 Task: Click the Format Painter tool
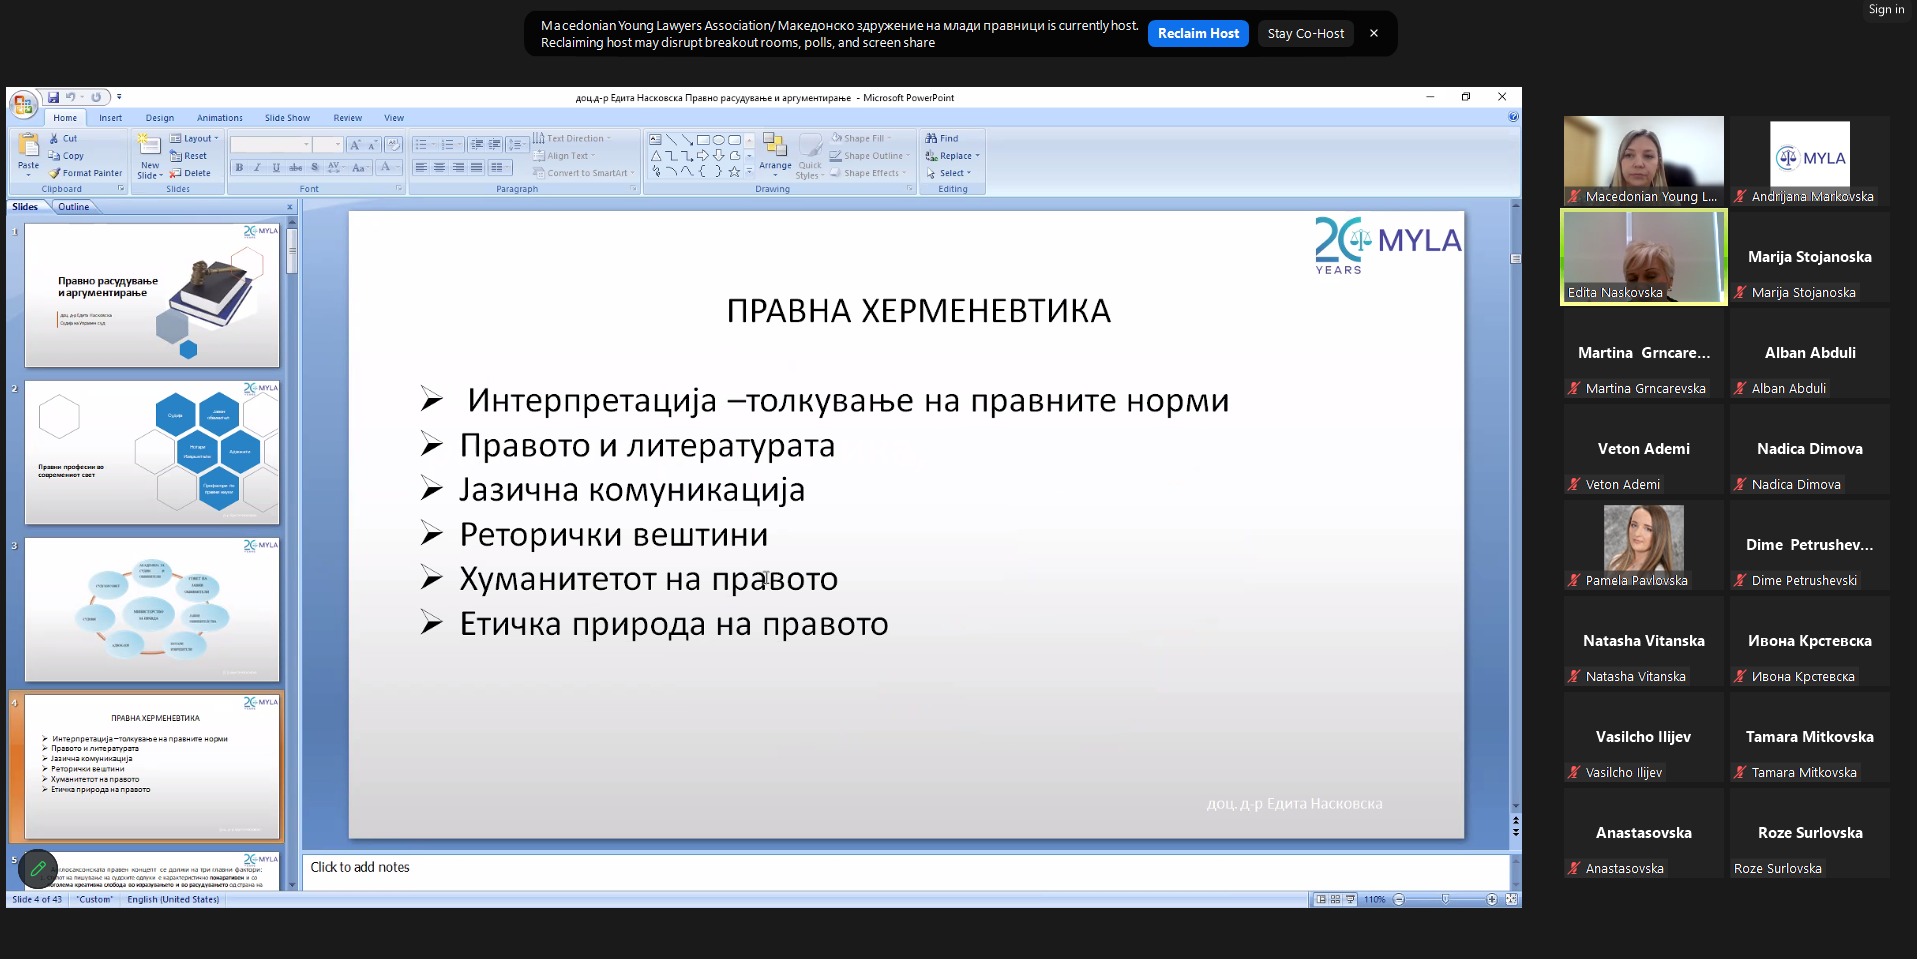(86, 173)
